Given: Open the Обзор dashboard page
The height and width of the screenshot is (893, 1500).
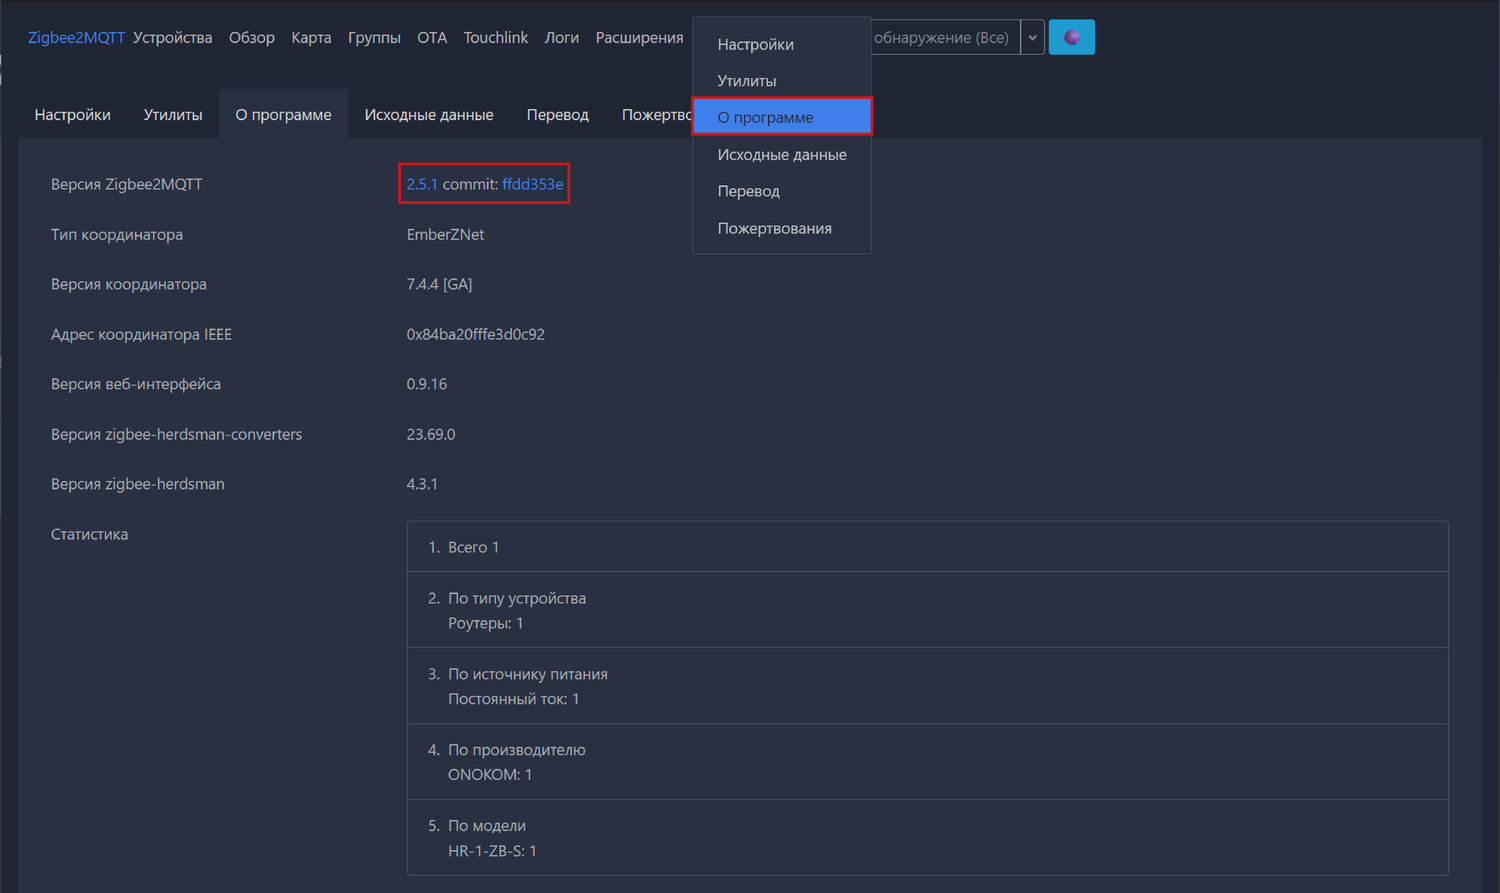Looking at the screenshot, I should pyautogui.click(x=251, y=37).
